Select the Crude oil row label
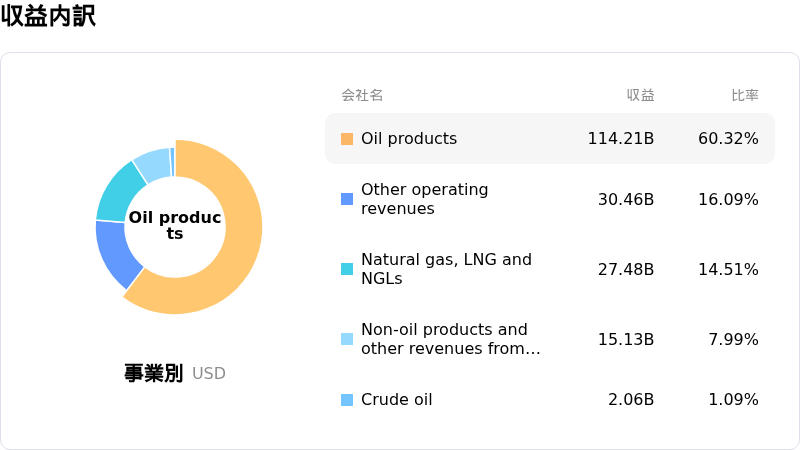Image resolution: width=800 pixels, height=450 pixels. (397, 400)
